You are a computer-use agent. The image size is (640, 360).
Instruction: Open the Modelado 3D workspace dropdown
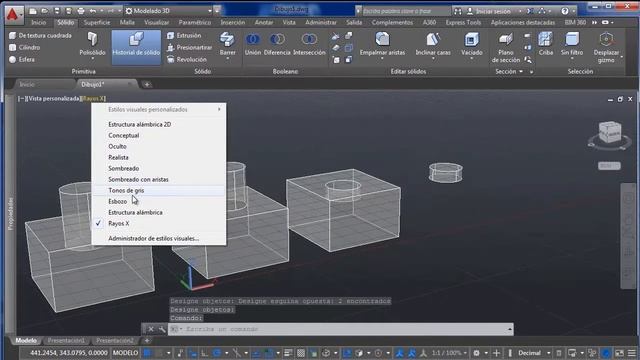[169, 11]
